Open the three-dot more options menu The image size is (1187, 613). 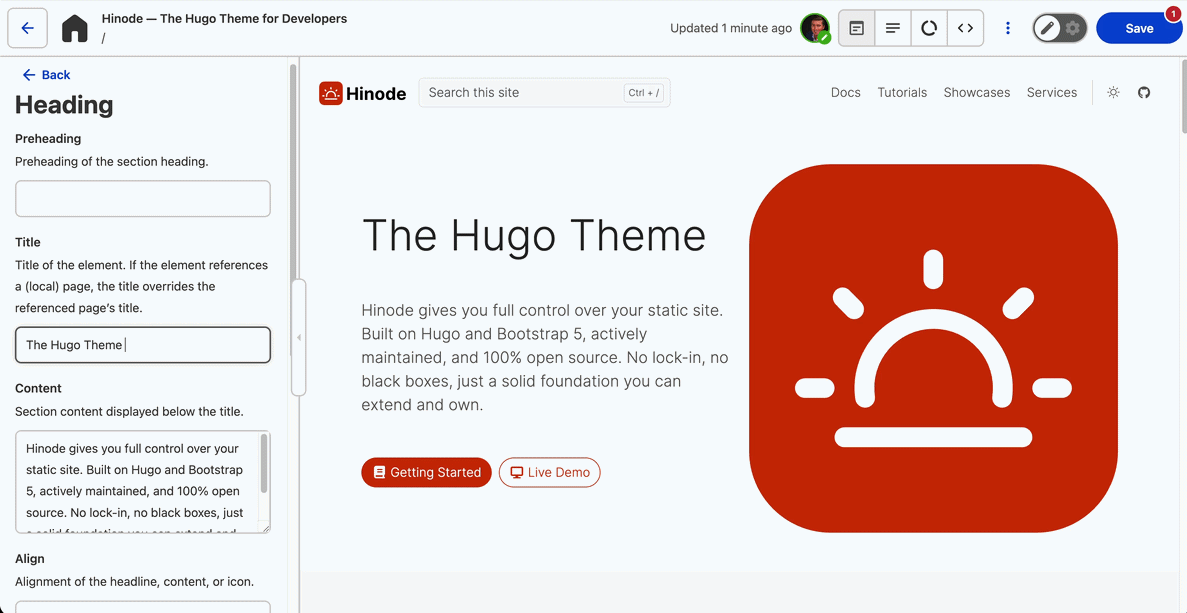(1008, 28)
